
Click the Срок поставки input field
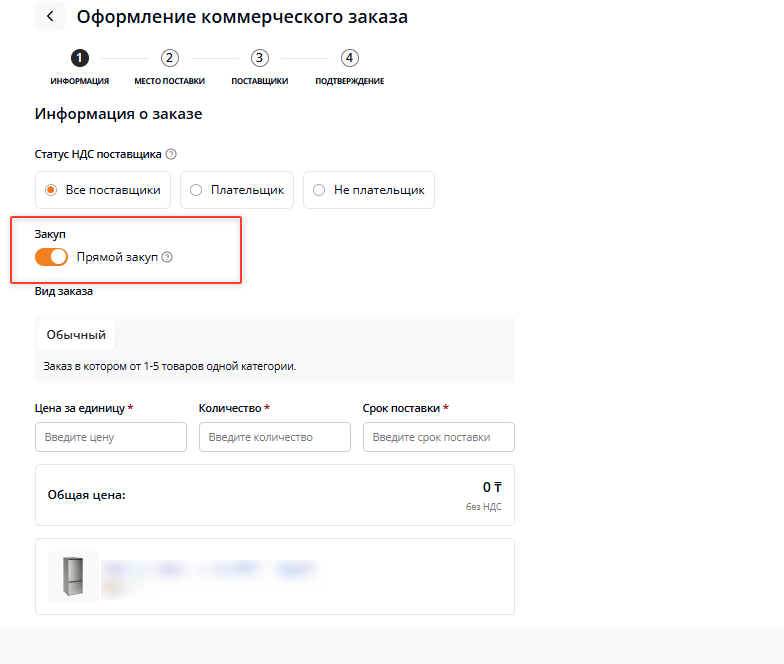pyautogui.click(x=438, y=437)
